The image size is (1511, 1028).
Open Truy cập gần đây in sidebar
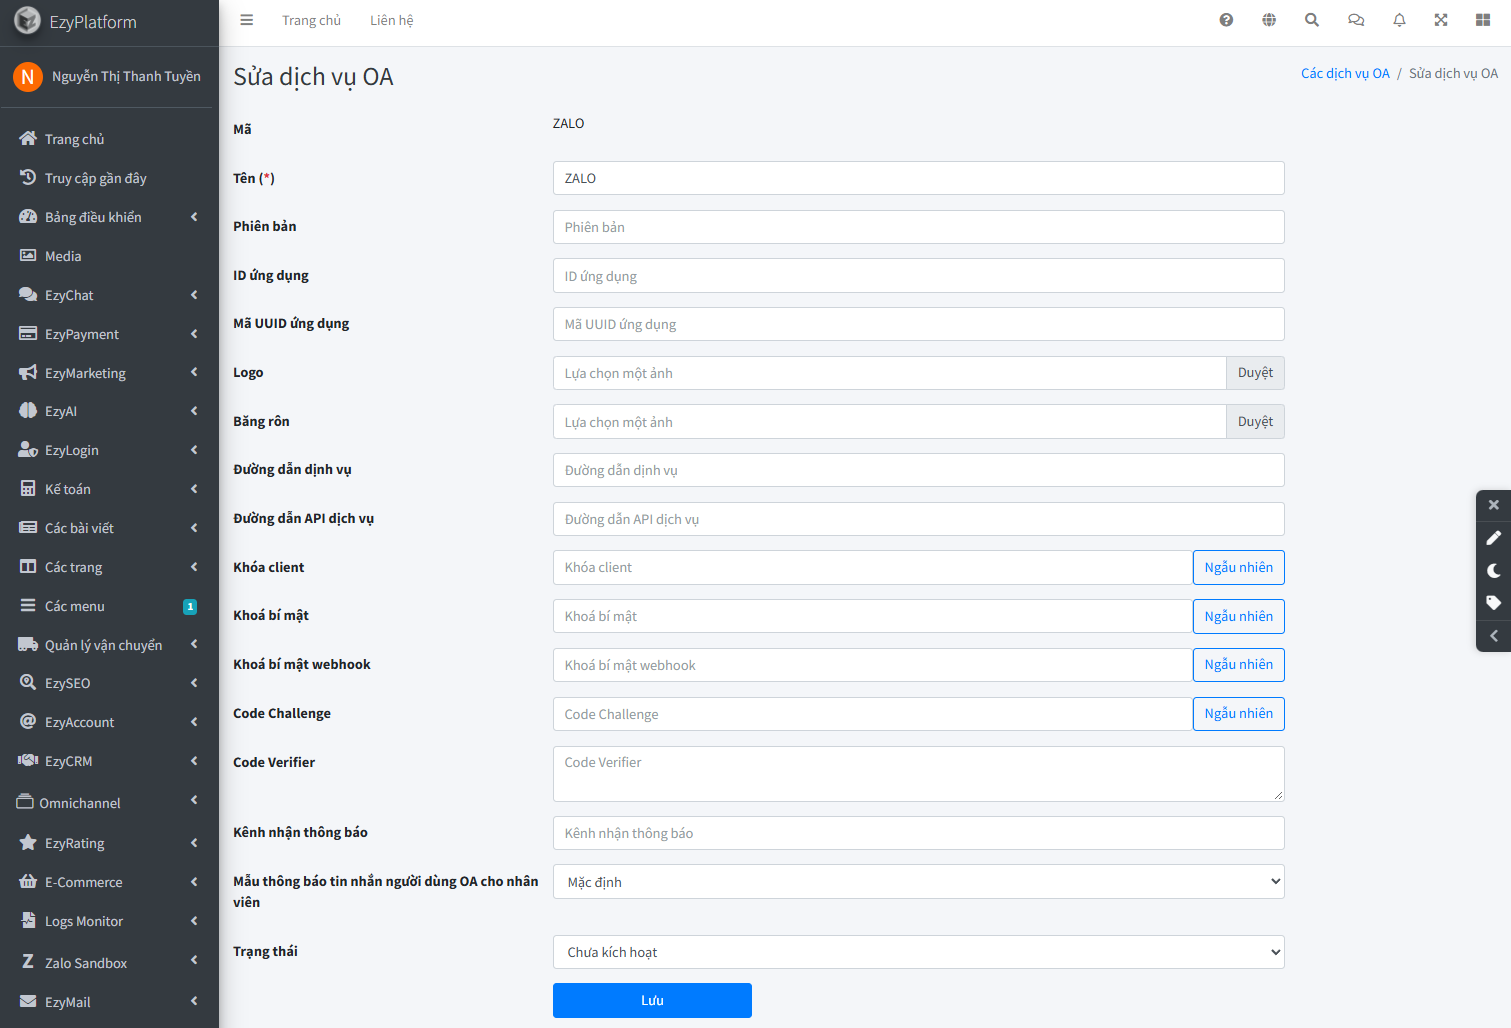(x=109, y=178)
